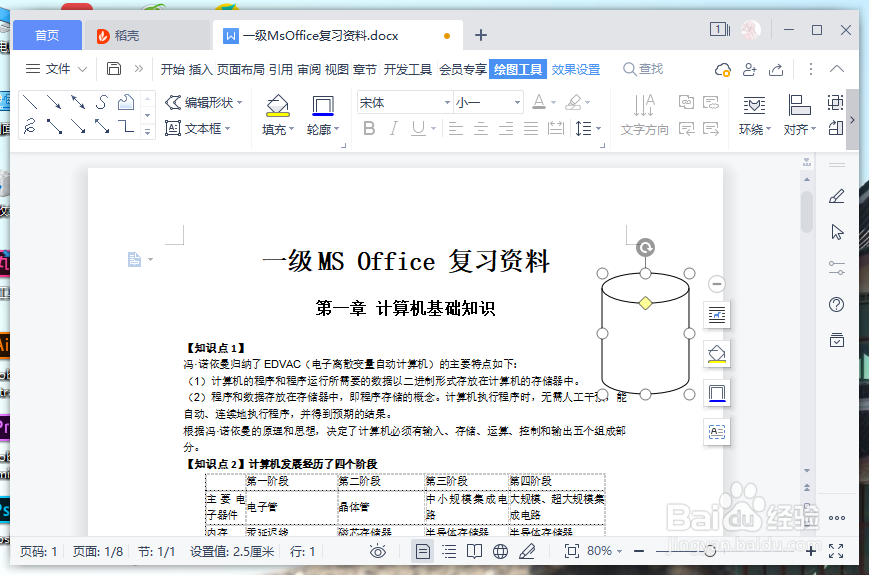Click the Outline (轮廓) shape icon
Screen dimensions: 869x575
323,105
